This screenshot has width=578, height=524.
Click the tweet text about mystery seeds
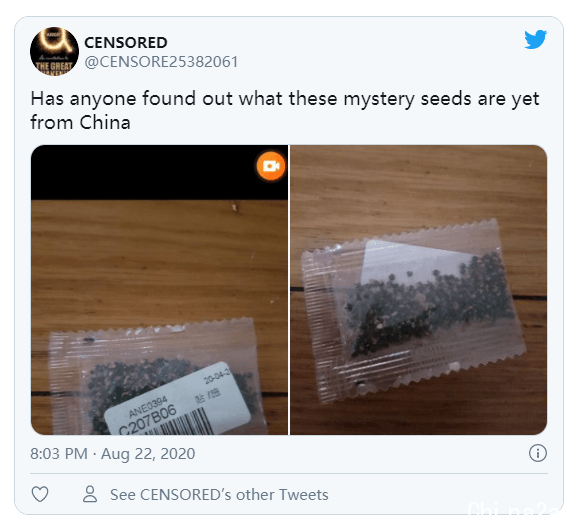[x=285, y=110]
